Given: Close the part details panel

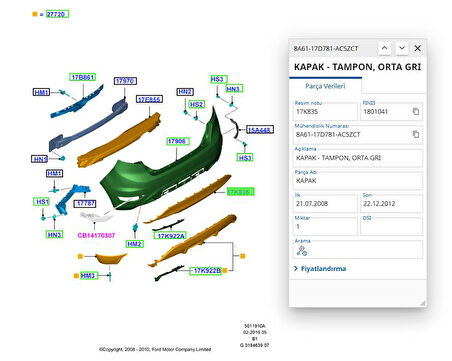Looking at the screenshot, I should tap(417, 48).
